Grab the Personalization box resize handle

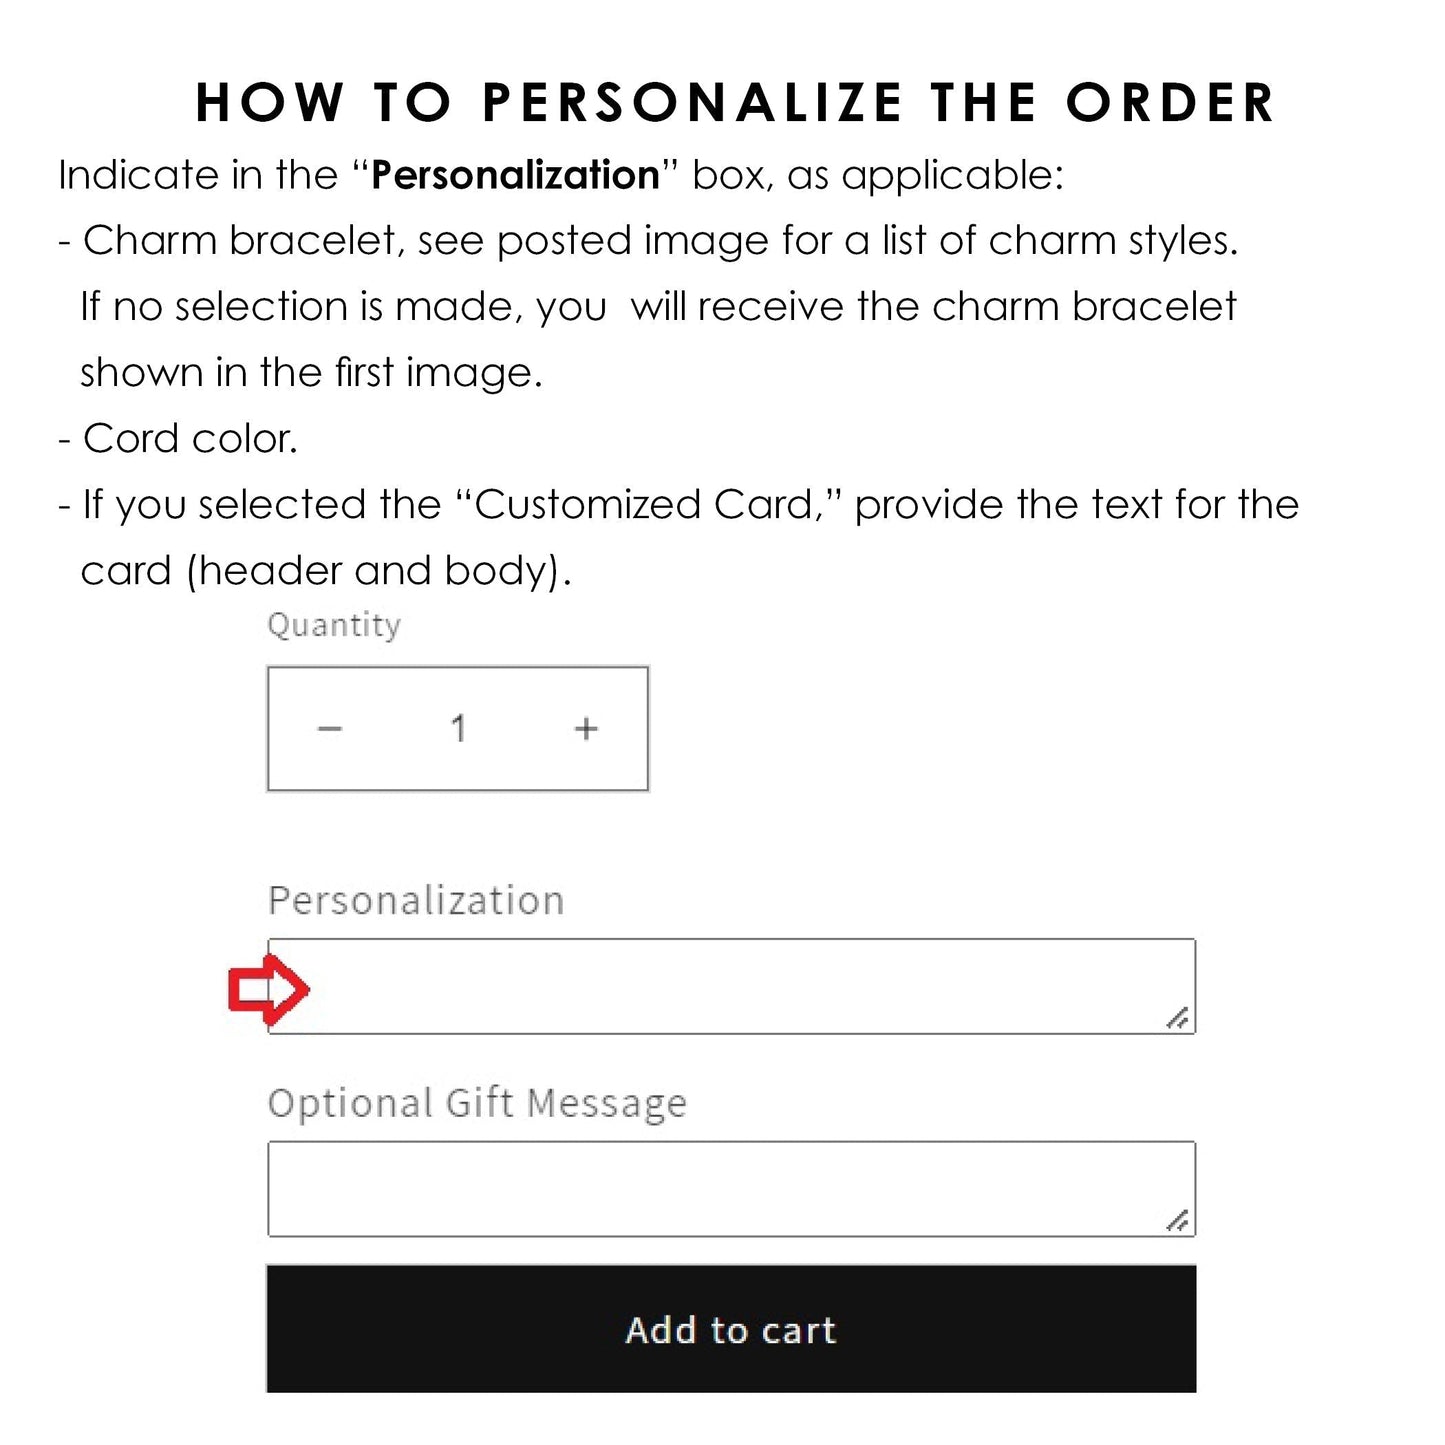coord(1178,1018)
